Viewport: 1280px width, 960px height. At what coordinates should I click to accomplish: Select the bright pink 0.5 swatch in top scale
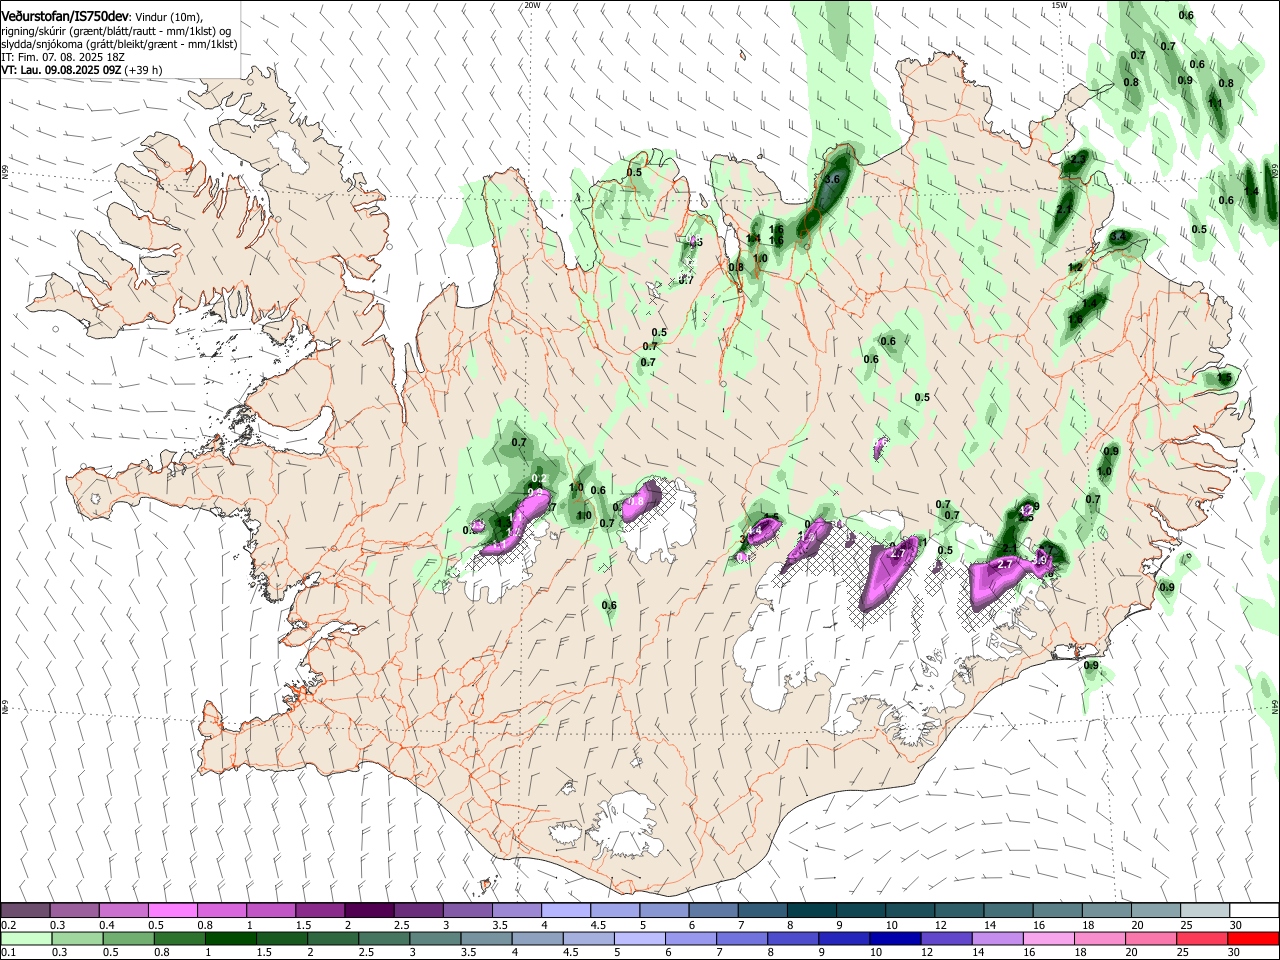pos(172,910)
